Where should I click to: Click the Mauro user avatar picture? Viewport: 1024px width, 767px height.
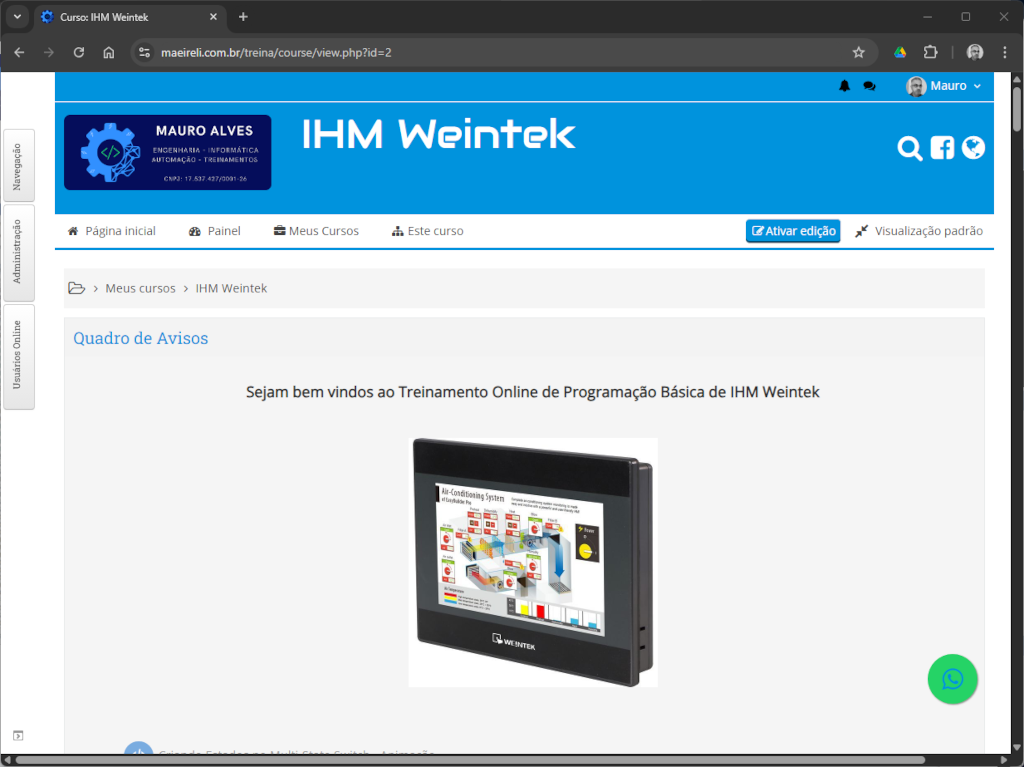point(916,86)
